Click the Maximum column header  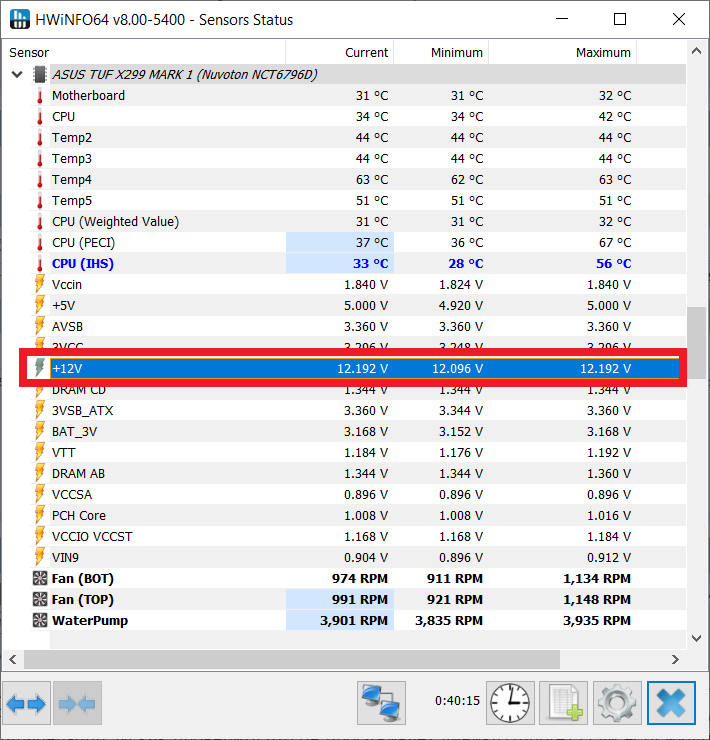point(562,52)
